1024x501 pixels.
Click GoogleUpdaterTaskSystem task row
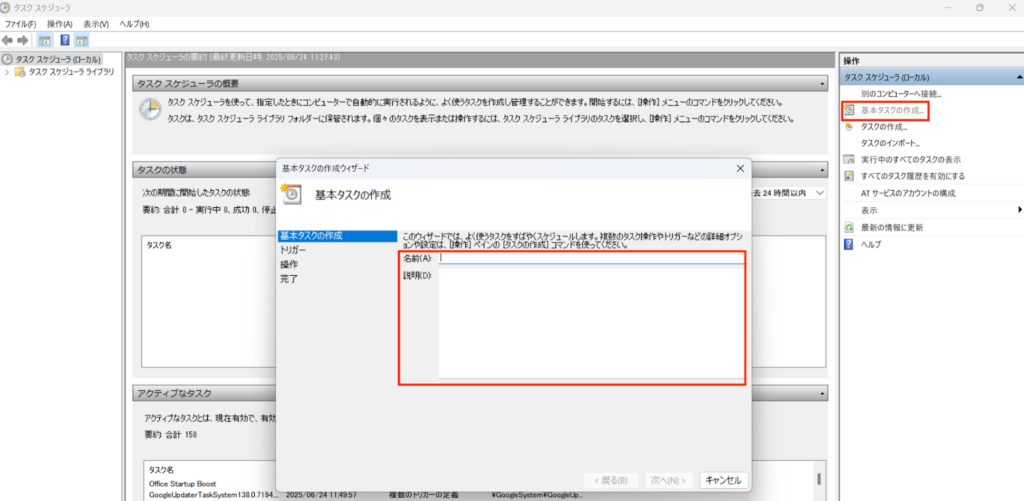(x=212, y=495)
